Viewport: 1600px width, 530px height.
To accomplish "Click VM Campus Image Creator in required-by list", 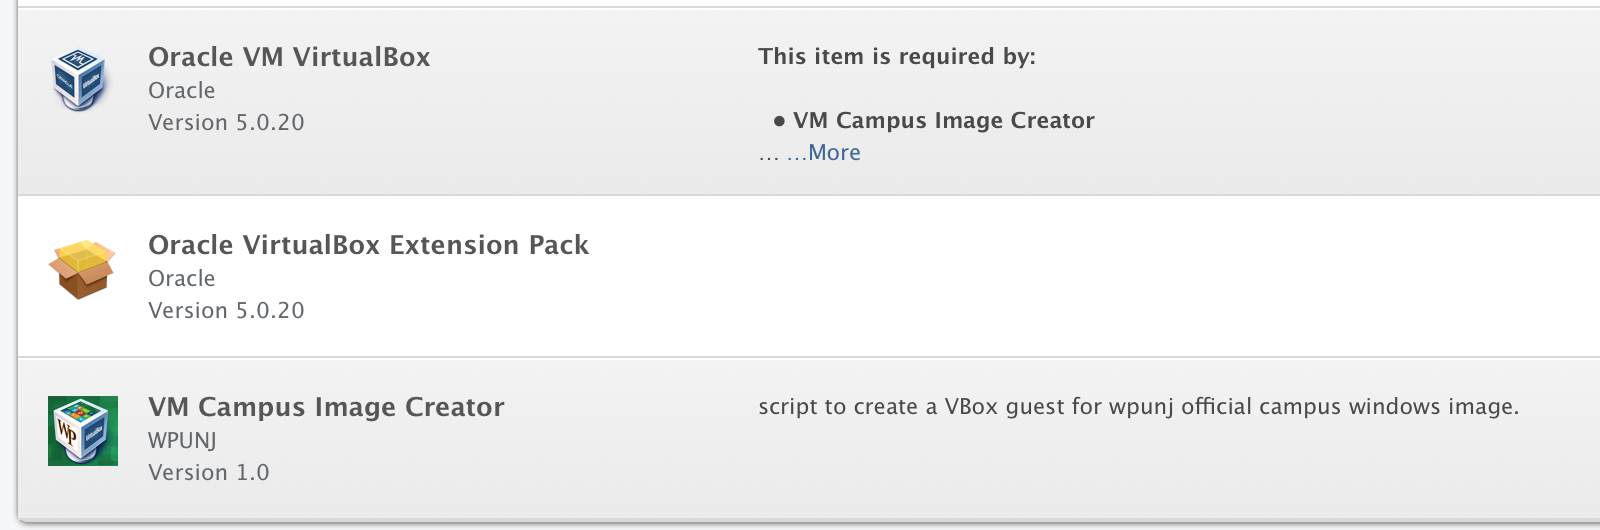I will click(x=943, y=121).
